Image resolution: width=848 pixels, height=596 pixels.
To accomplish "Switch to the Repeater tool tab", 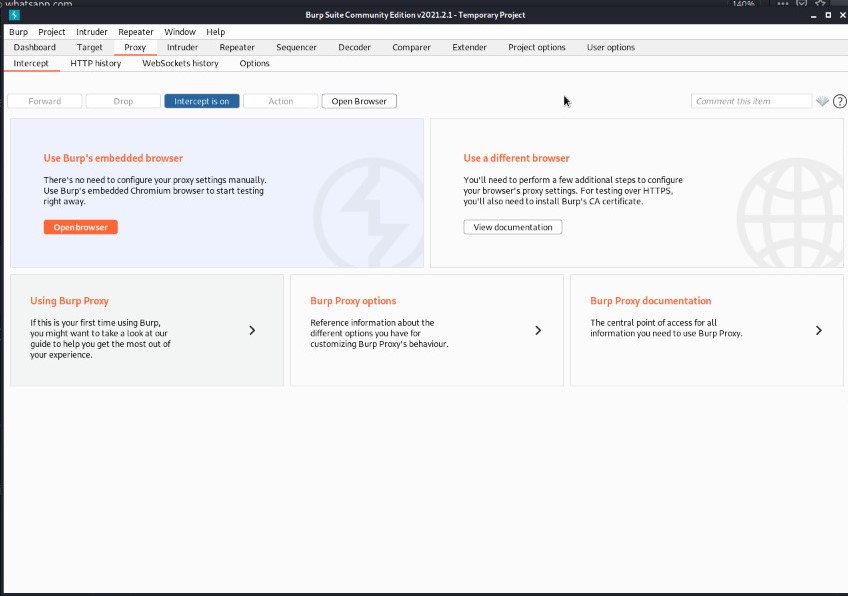I will pyautogui.click(x=237, y=48).
